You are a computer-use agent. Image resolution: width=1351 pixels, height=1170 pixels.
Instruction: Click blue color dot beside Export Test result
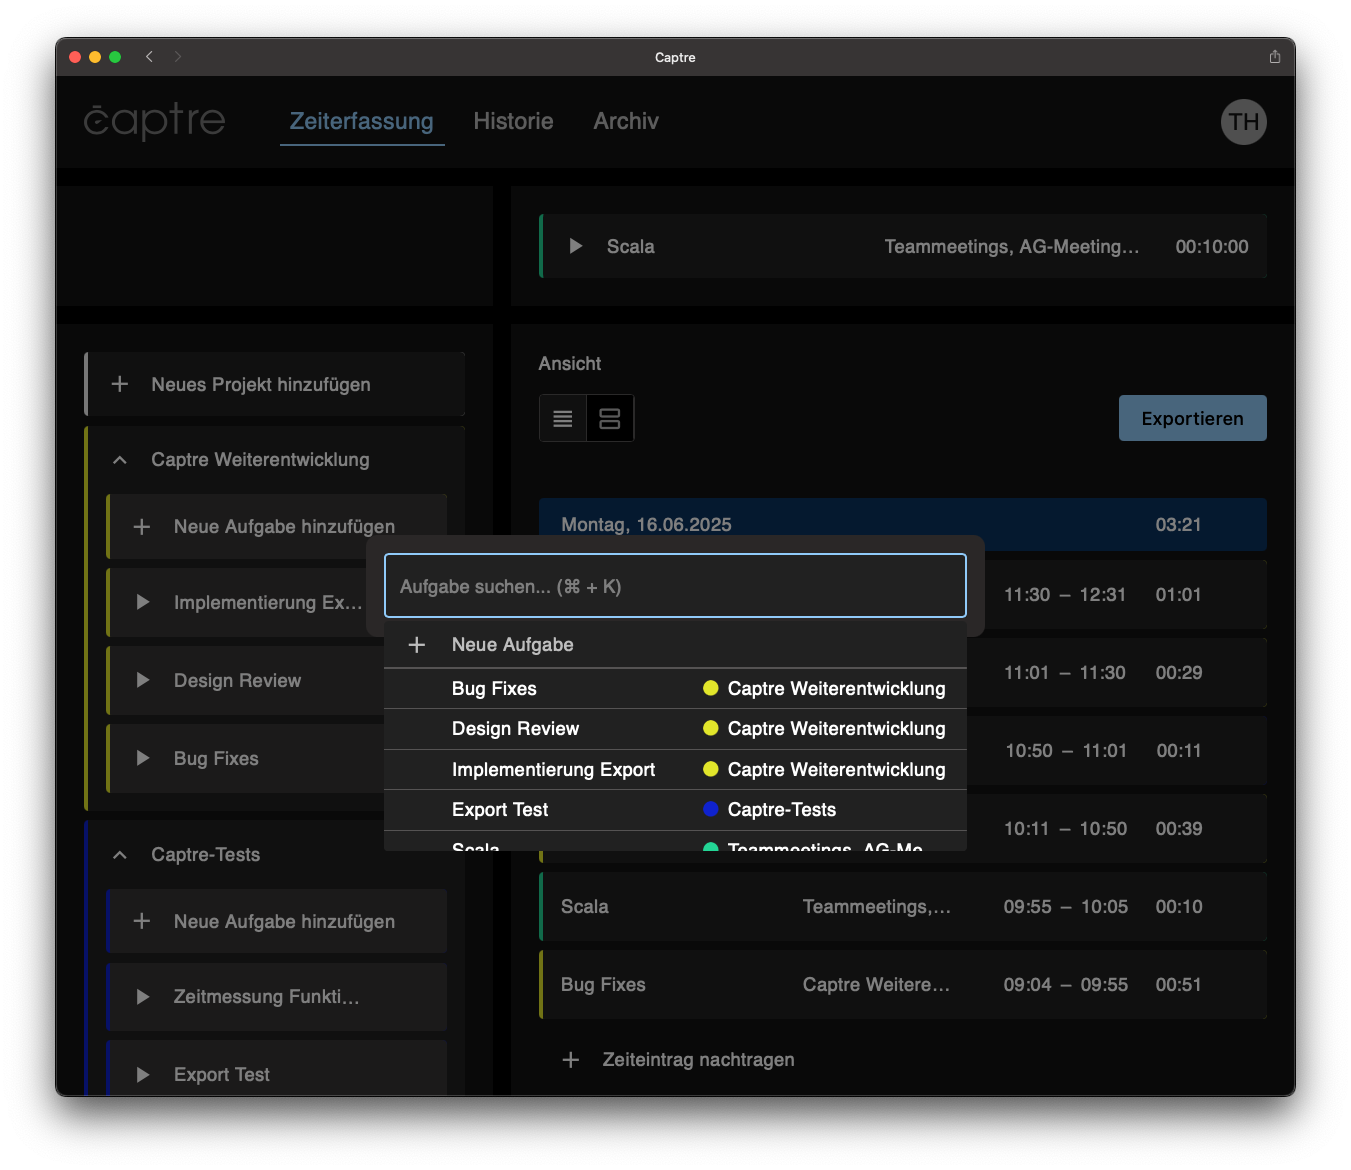coord(711,809)
